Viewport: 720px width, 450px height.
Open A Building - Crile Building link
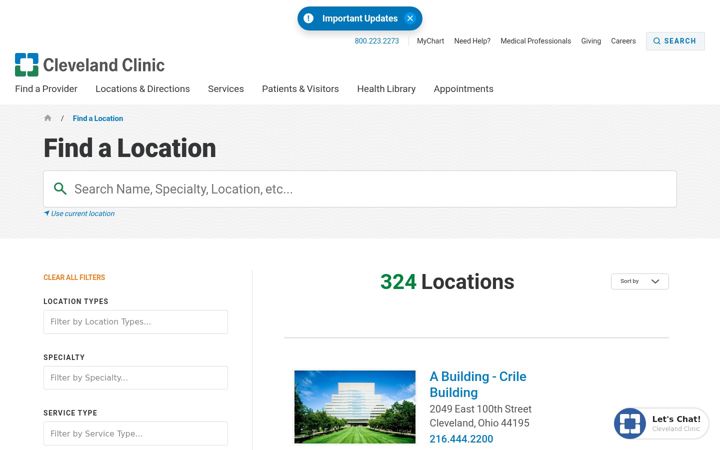point(478,384)
